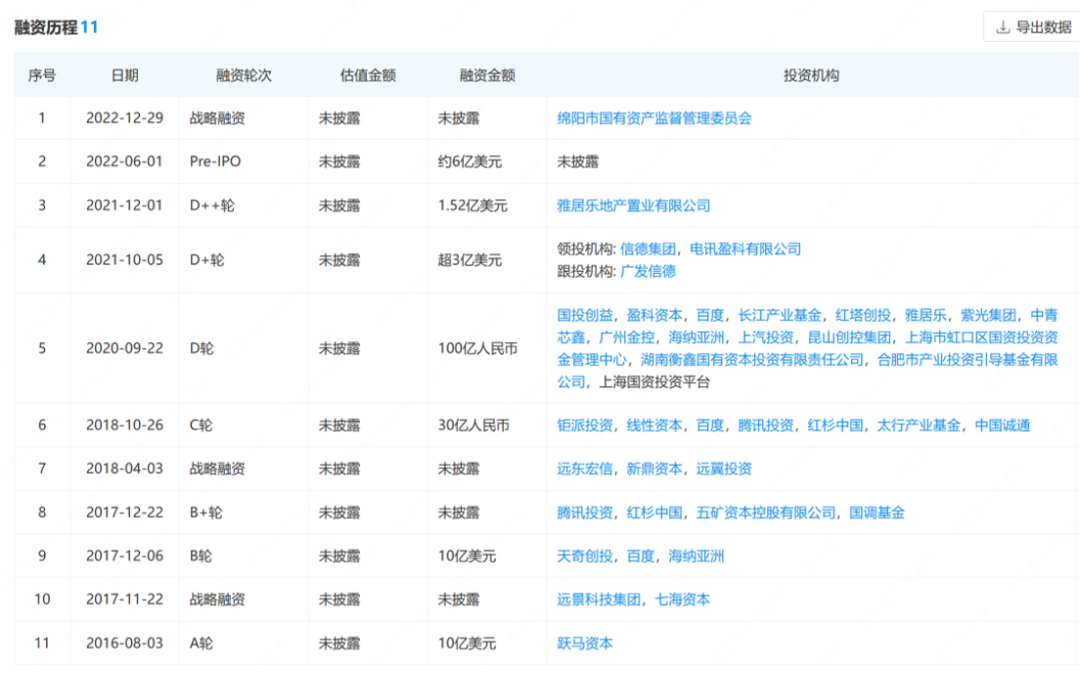Screen dimensions: 1080x673
Task: Open investor link 新鼎资本
Action: point(654,469)
